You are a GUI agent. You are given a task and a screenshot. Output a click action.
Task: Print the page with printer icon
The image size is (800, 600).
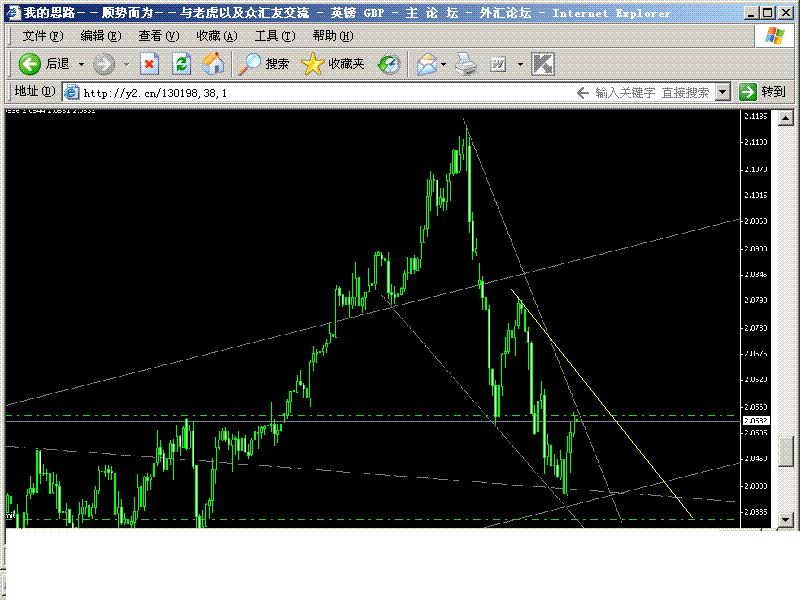[466, 64]
